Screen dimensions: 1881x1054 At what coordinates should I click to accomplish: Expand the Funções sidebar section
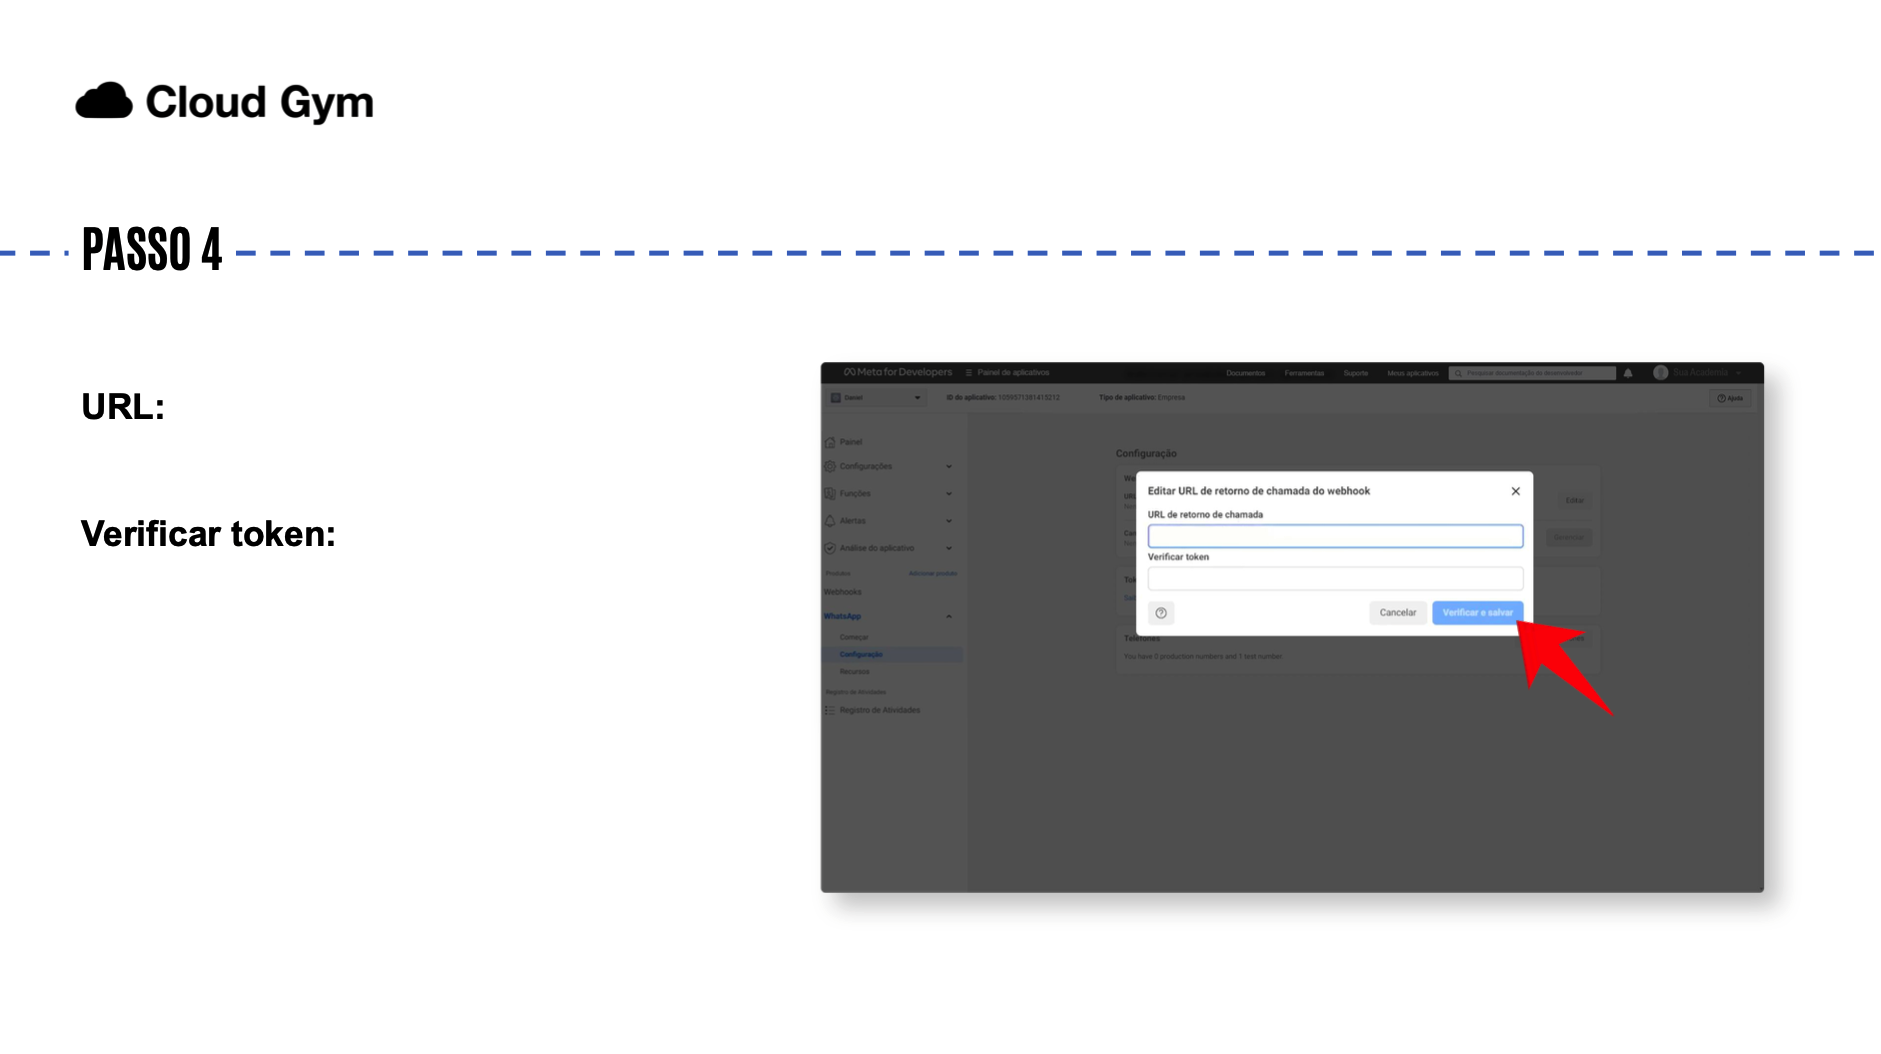[x=949, y=494]
